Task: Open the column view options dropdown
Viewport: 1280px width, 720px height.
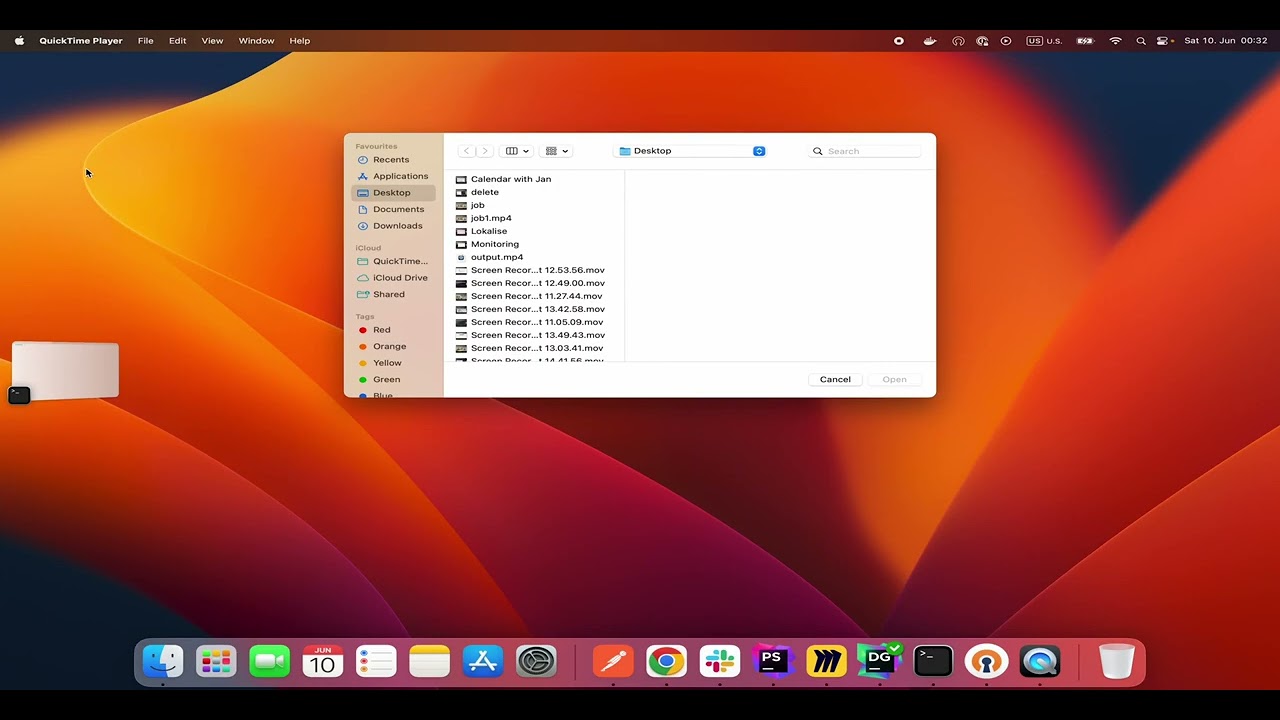Action: click(x=517, y=151)
